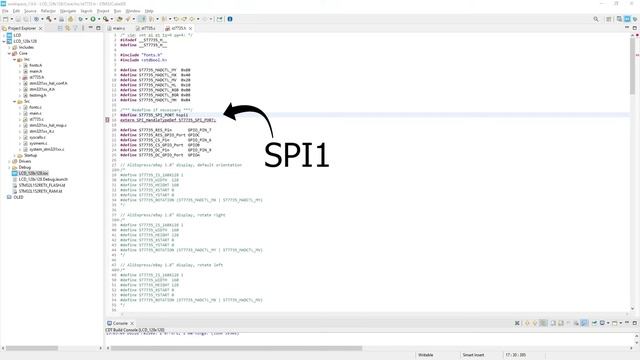The image size is (640, 360).
Task: Open the Window menu
Action: (133, 11)
